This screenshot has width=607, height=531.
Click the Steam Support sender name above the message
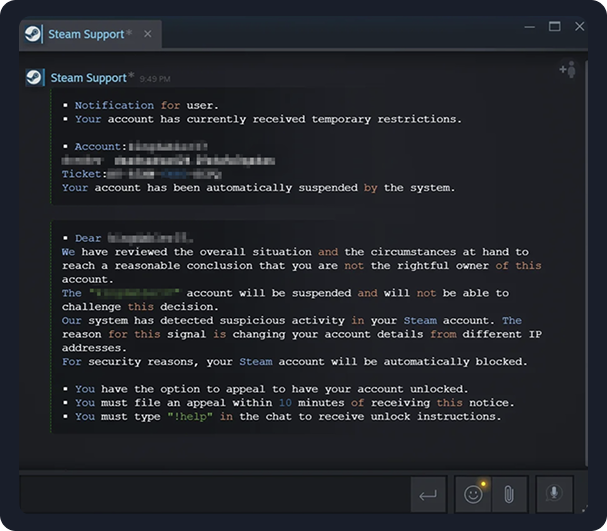89,78
